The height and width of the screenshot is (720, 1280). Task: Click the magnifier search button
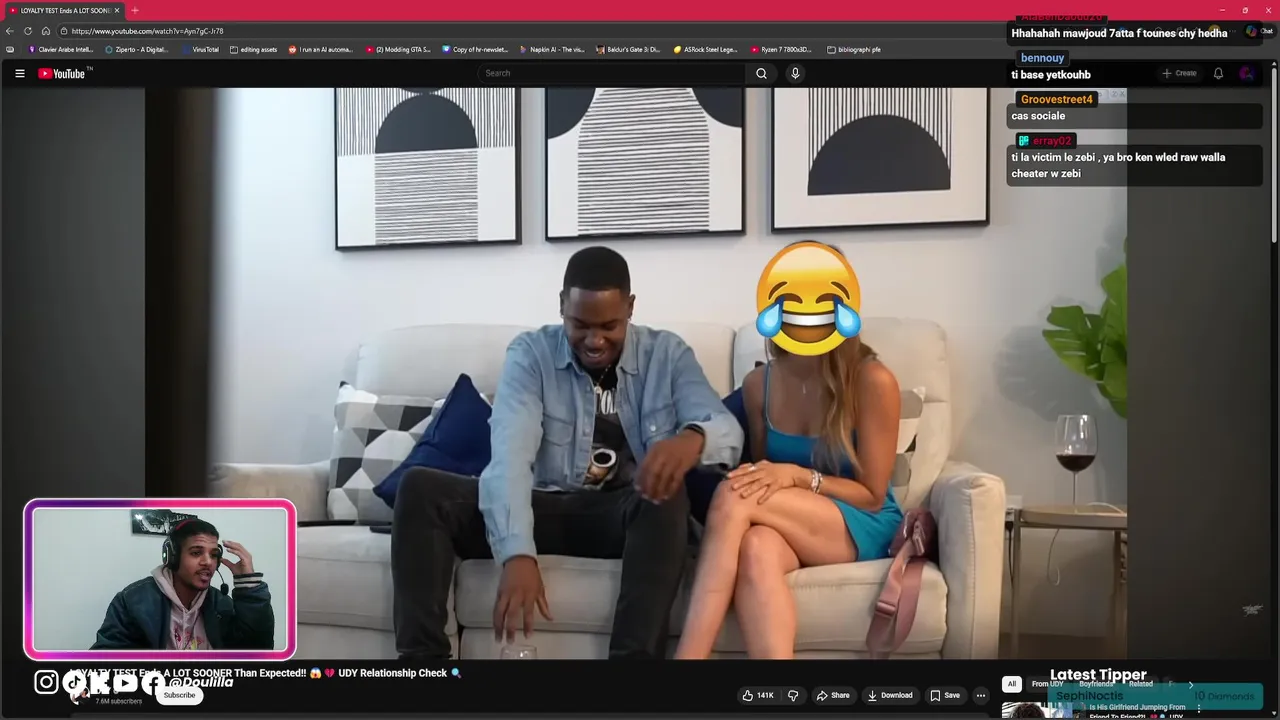(x=761, y=73)
